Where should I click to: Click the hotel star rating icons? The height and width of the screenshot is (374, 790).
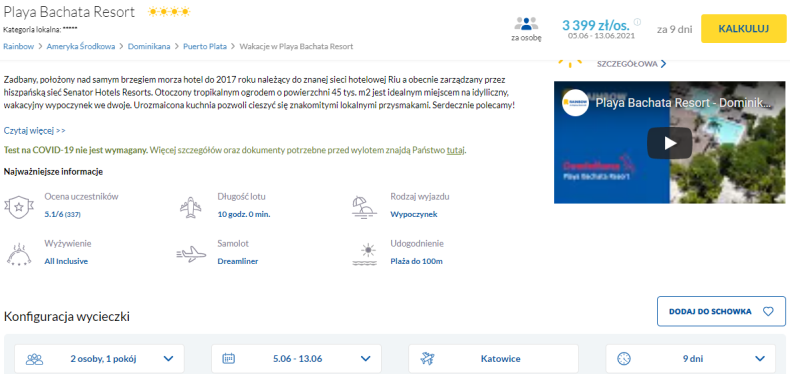pos(169,12)
